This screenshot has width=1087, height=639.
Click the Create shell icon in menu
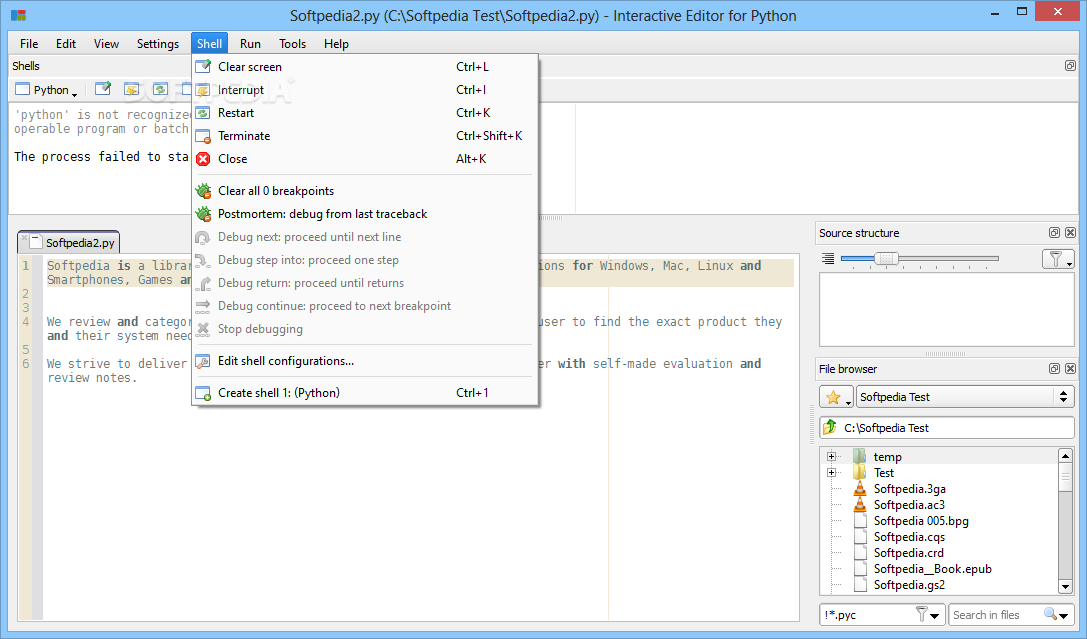pyautogui.click(x=203, y=393)
